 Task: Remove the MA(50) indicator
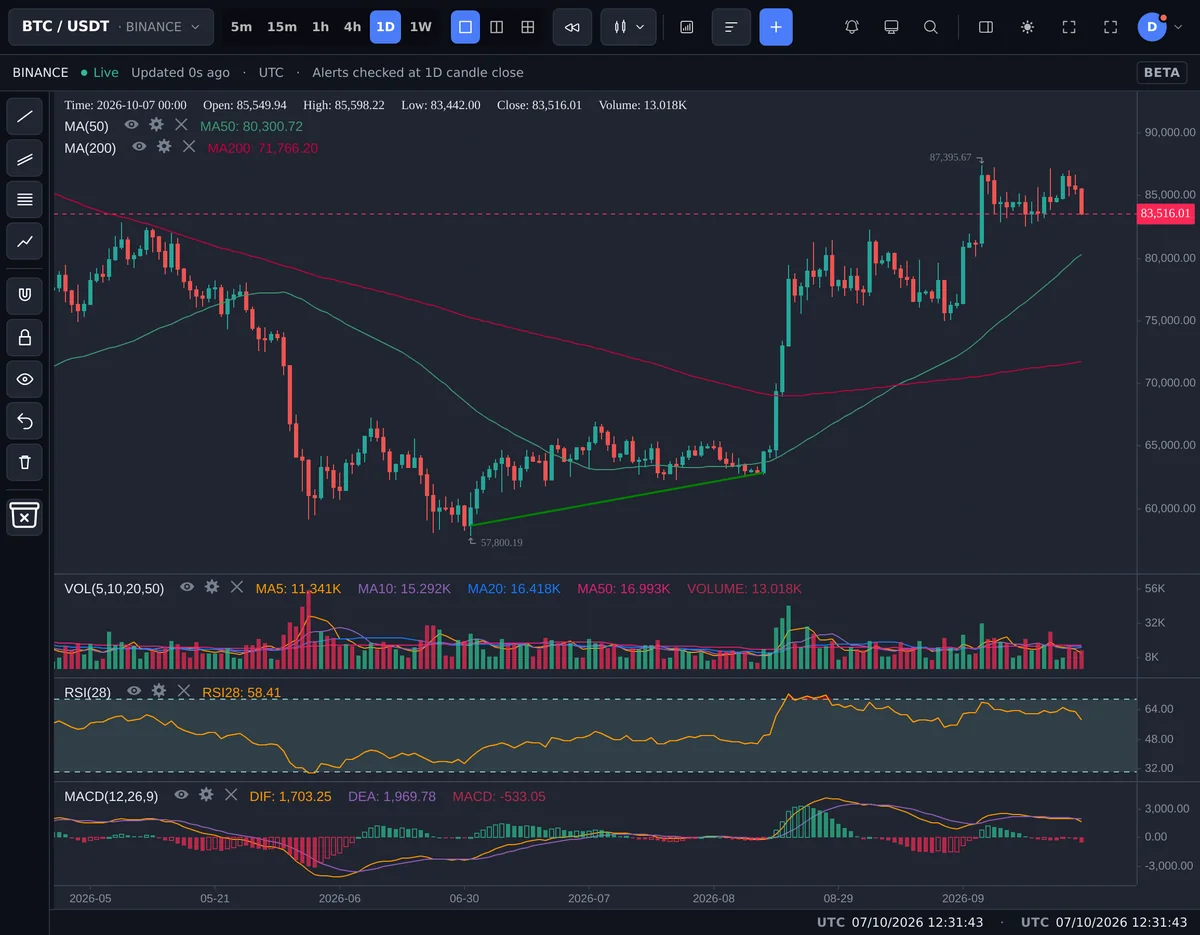point(181,125)
